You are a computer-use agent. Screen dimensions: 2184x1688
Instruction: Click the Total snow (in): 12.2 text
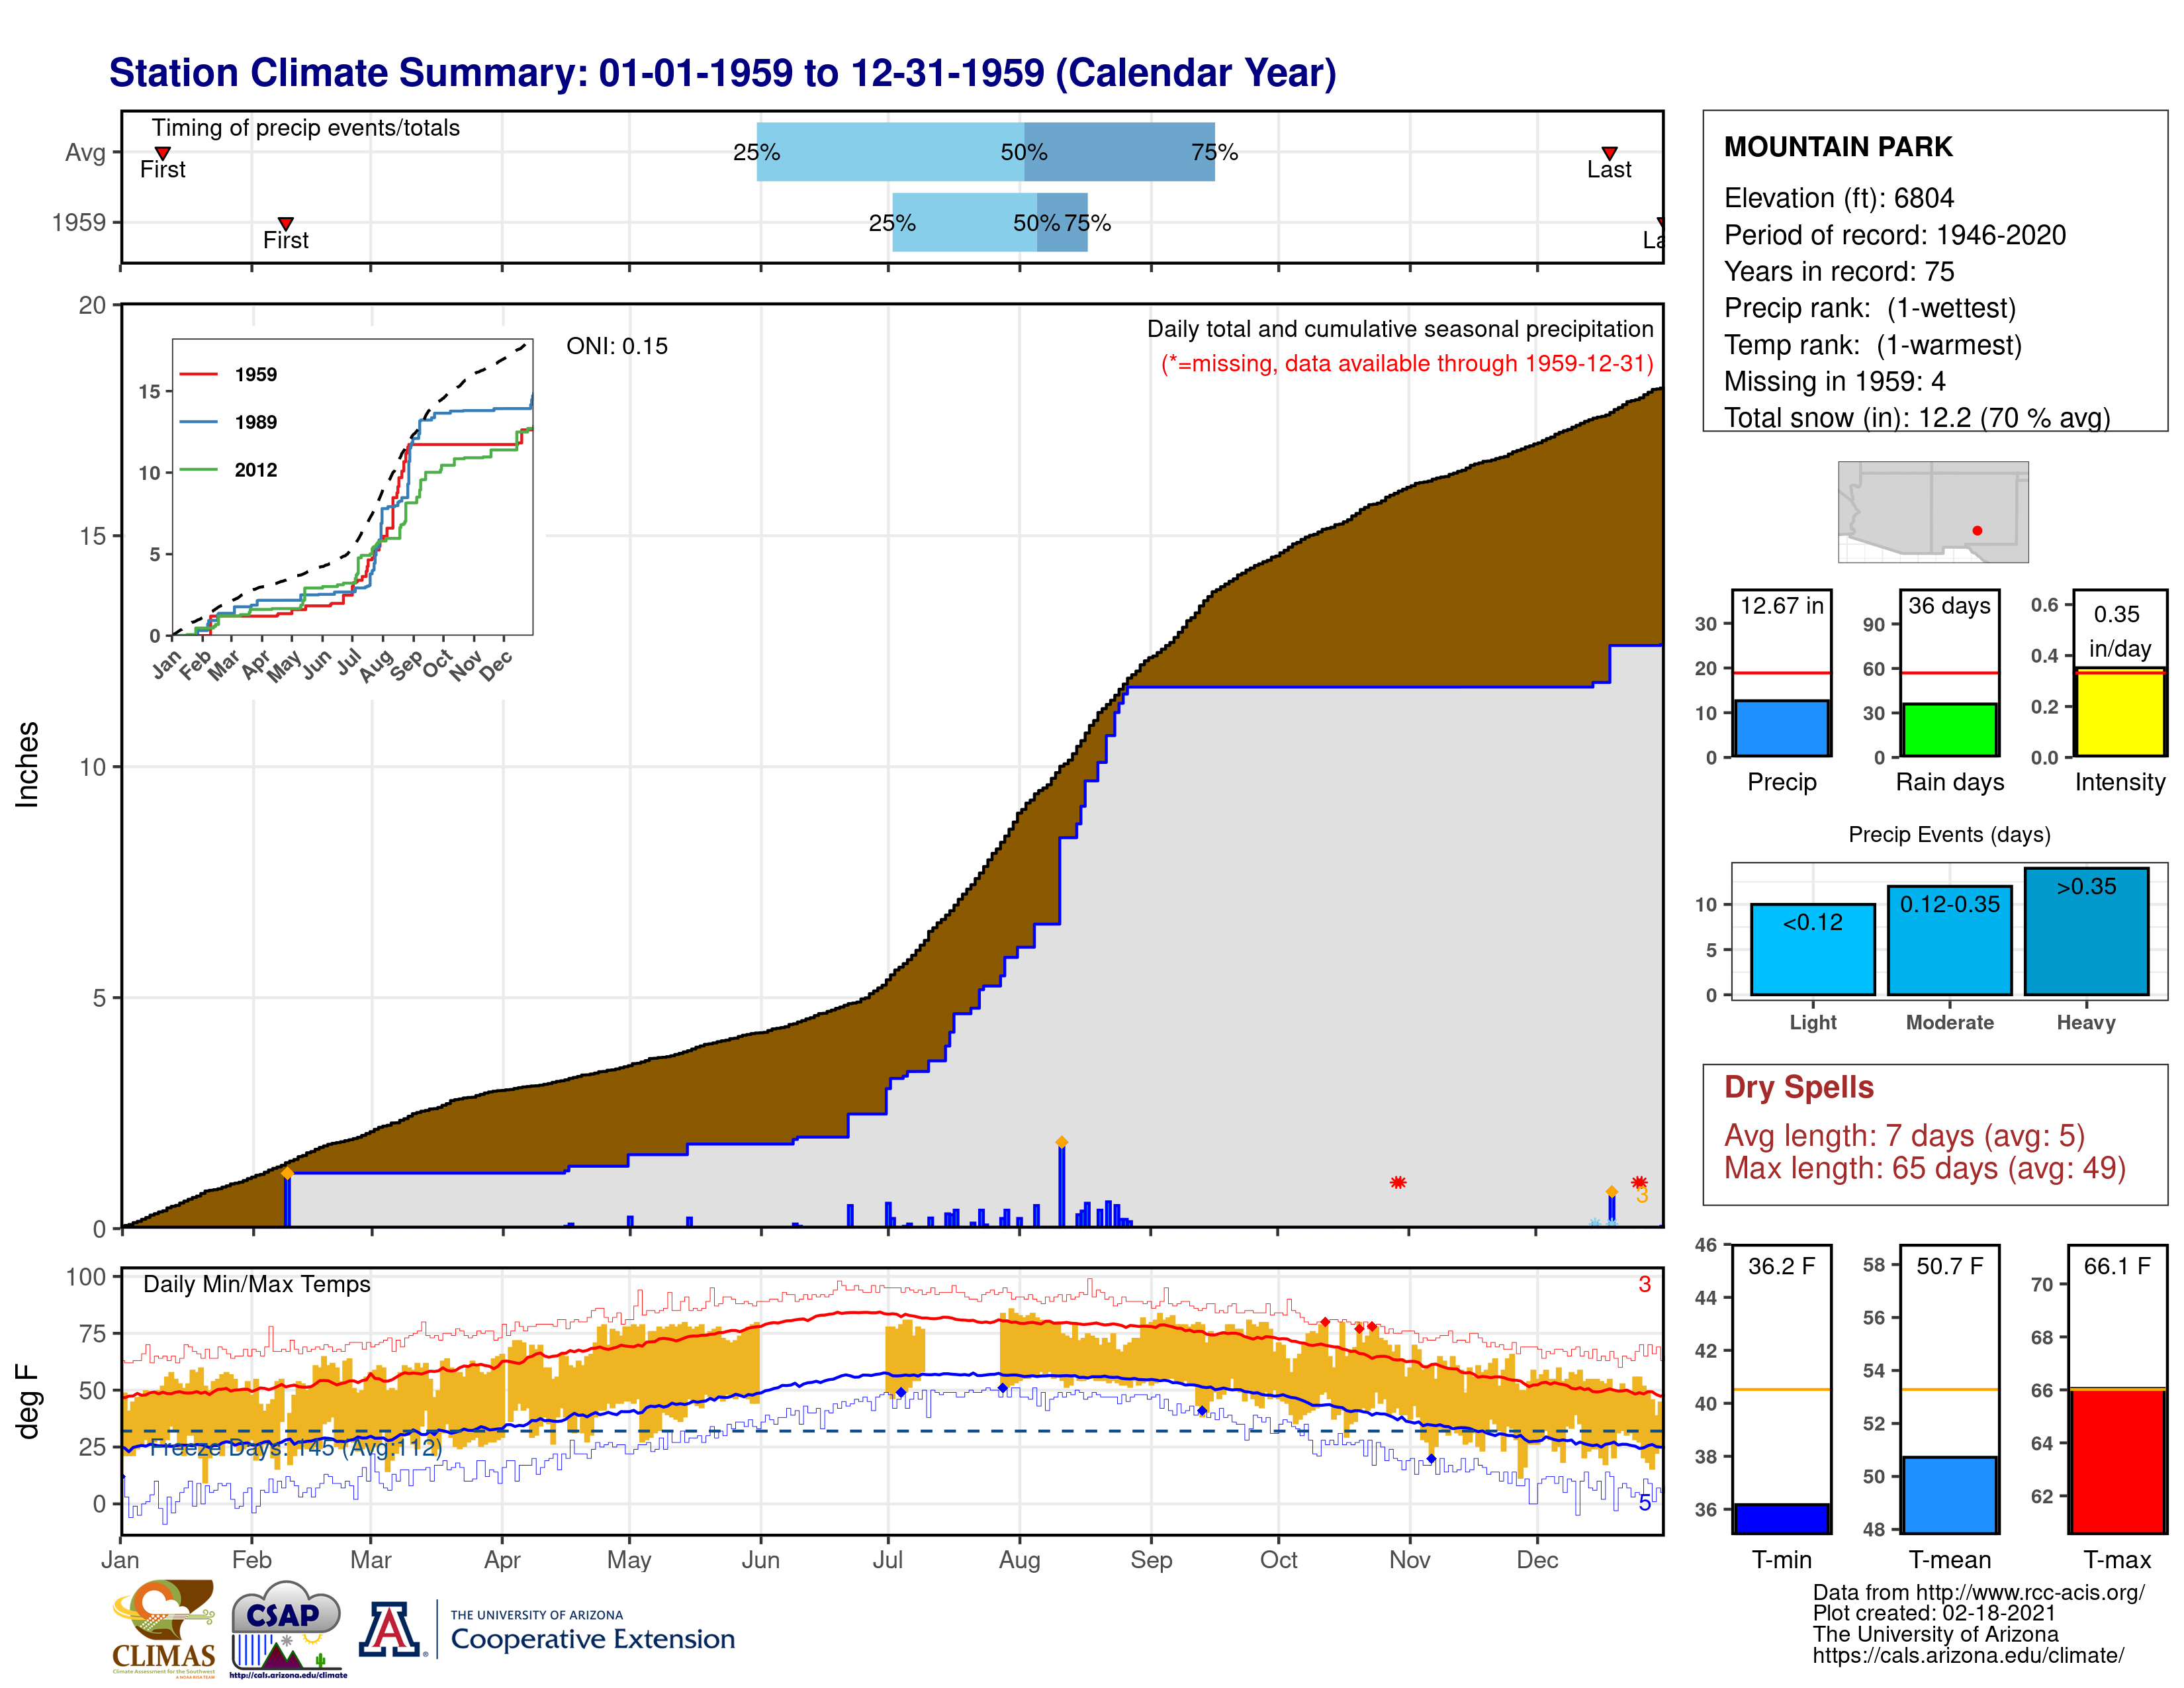coord(1917,417)
